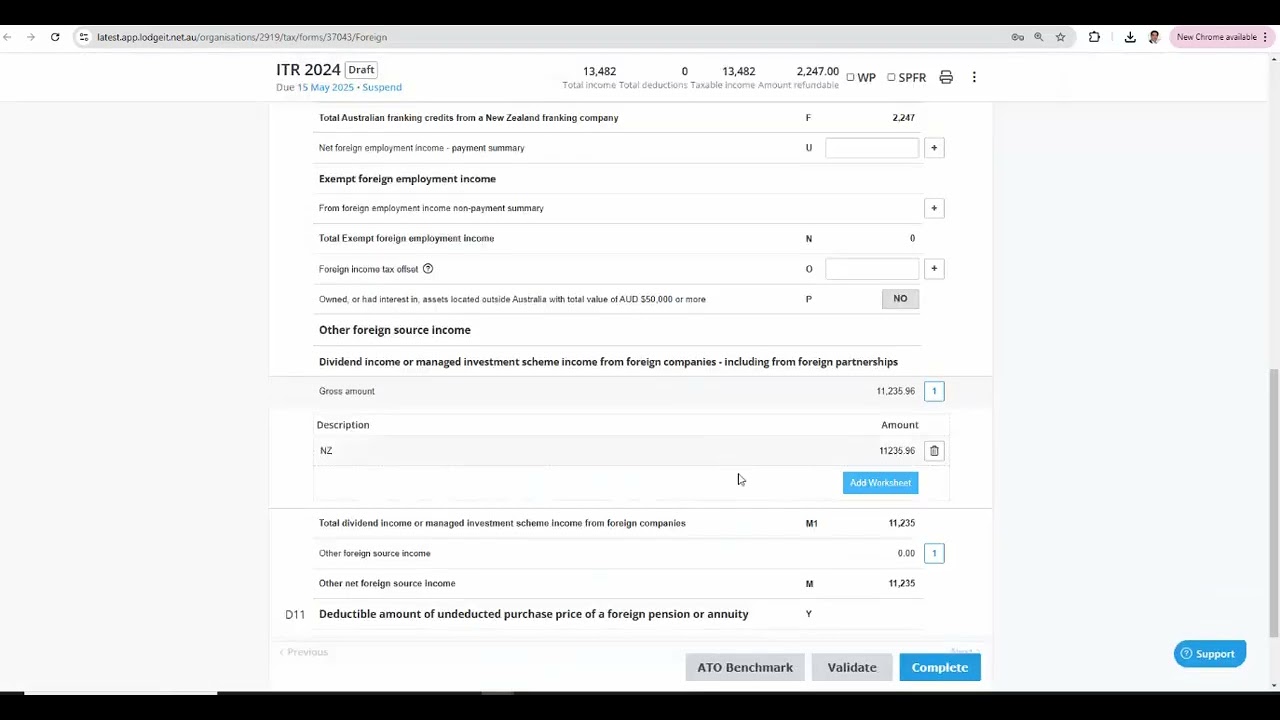Click the browser back arrow
This screenshot has width=1280, height=720.
pyautogui.click(x=7, y=37)
